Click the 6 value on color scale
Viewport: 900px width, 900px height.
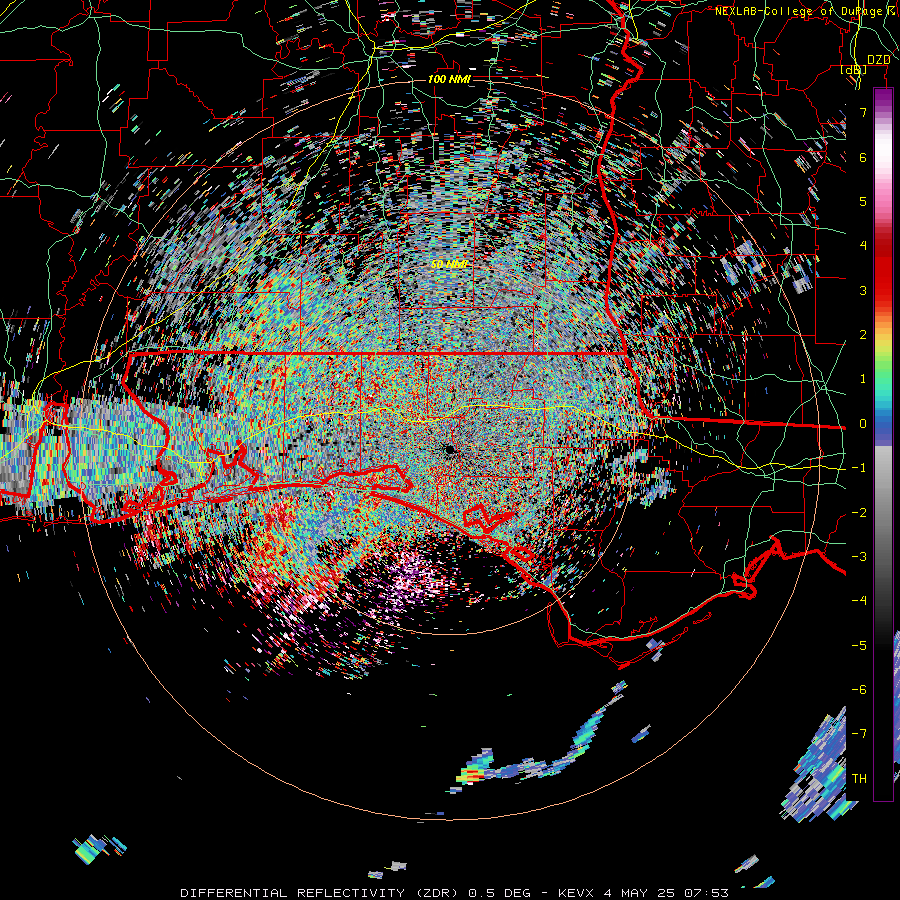[x=863, y=157]
